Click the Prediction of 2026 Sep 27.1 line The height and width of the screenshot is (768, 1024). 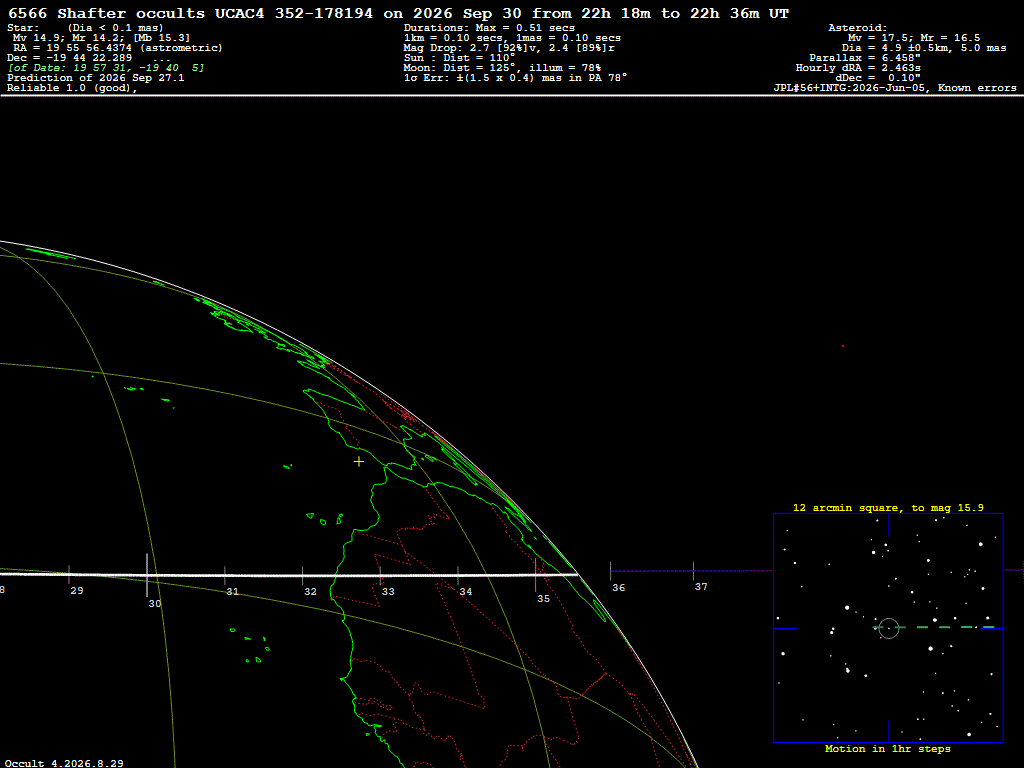pos(95,78)
